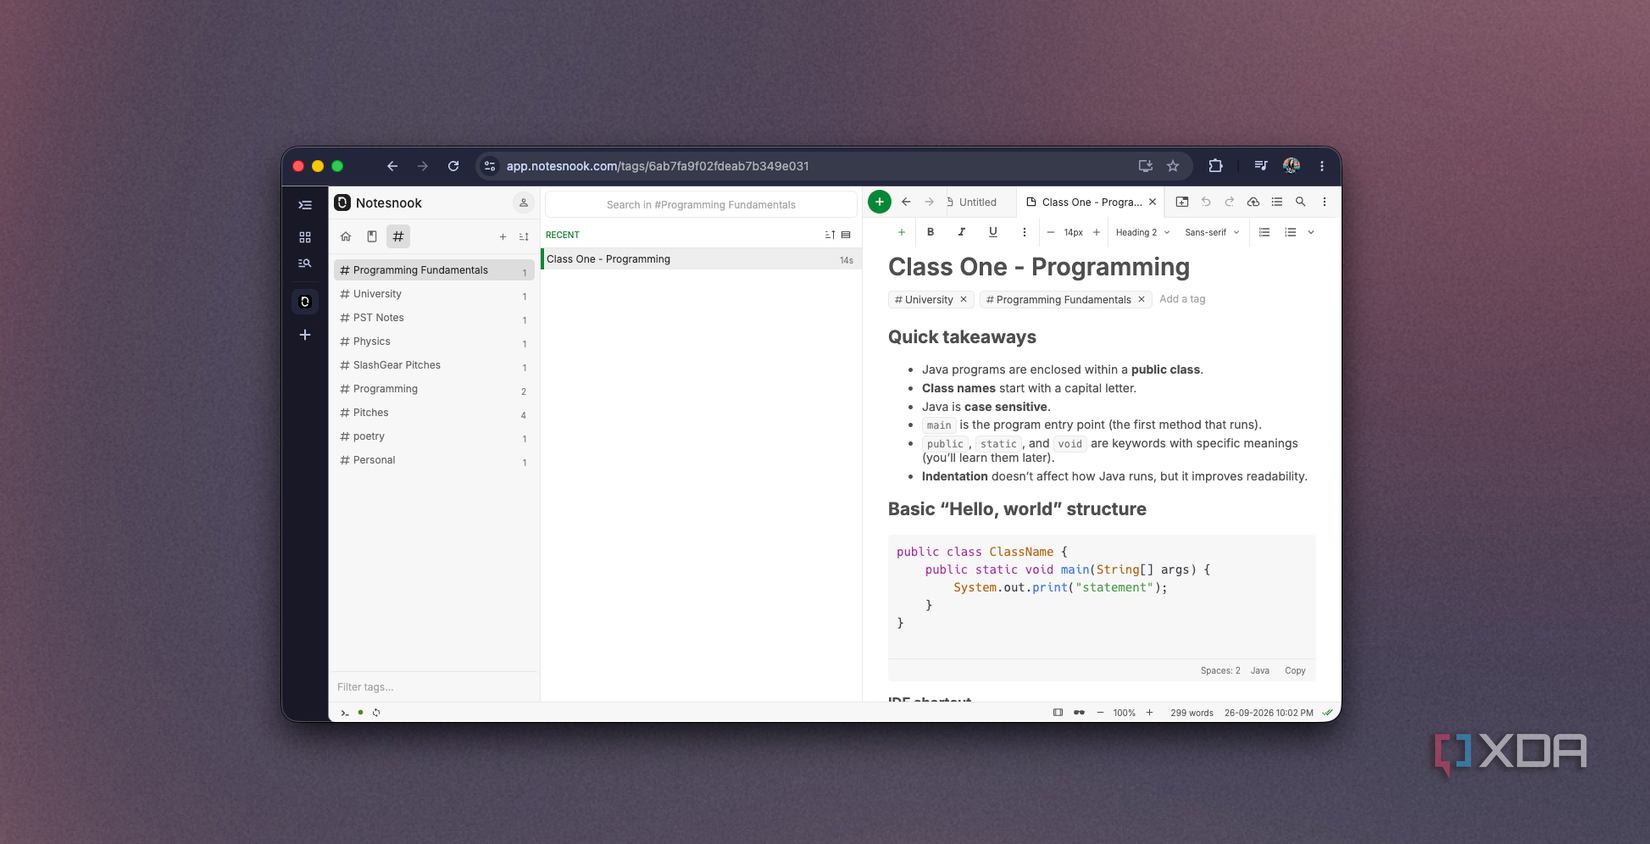The height and width of the screenshot is (844, 1650).
Task: Select the University tag in the sidebar
Action: click(434, 294)
